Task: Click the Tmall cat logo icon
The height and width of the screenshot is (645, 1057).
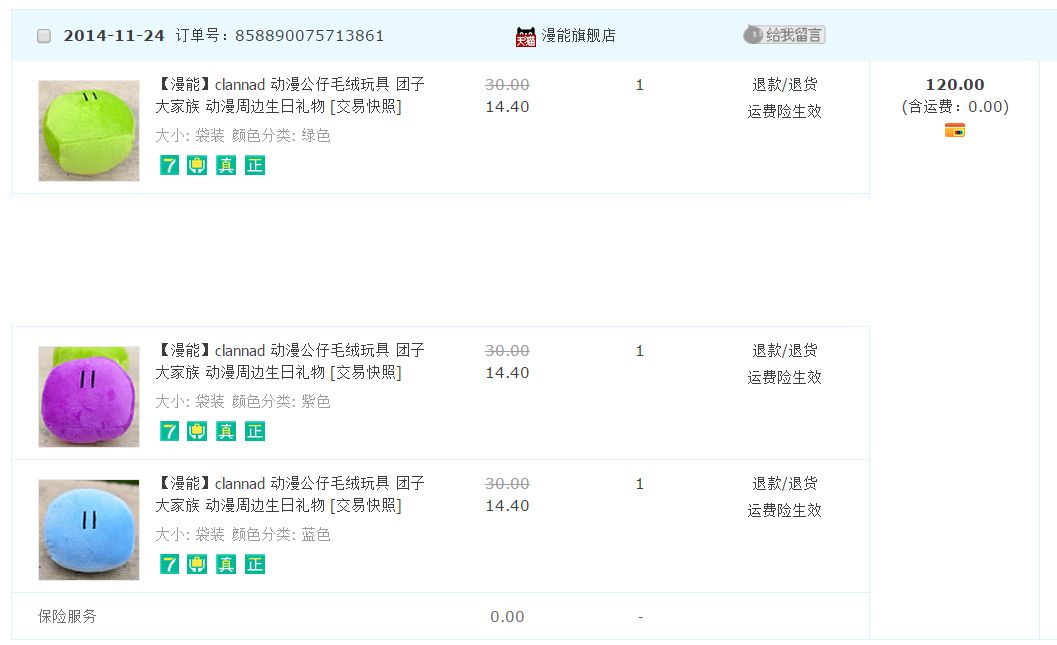Action: 526,36
